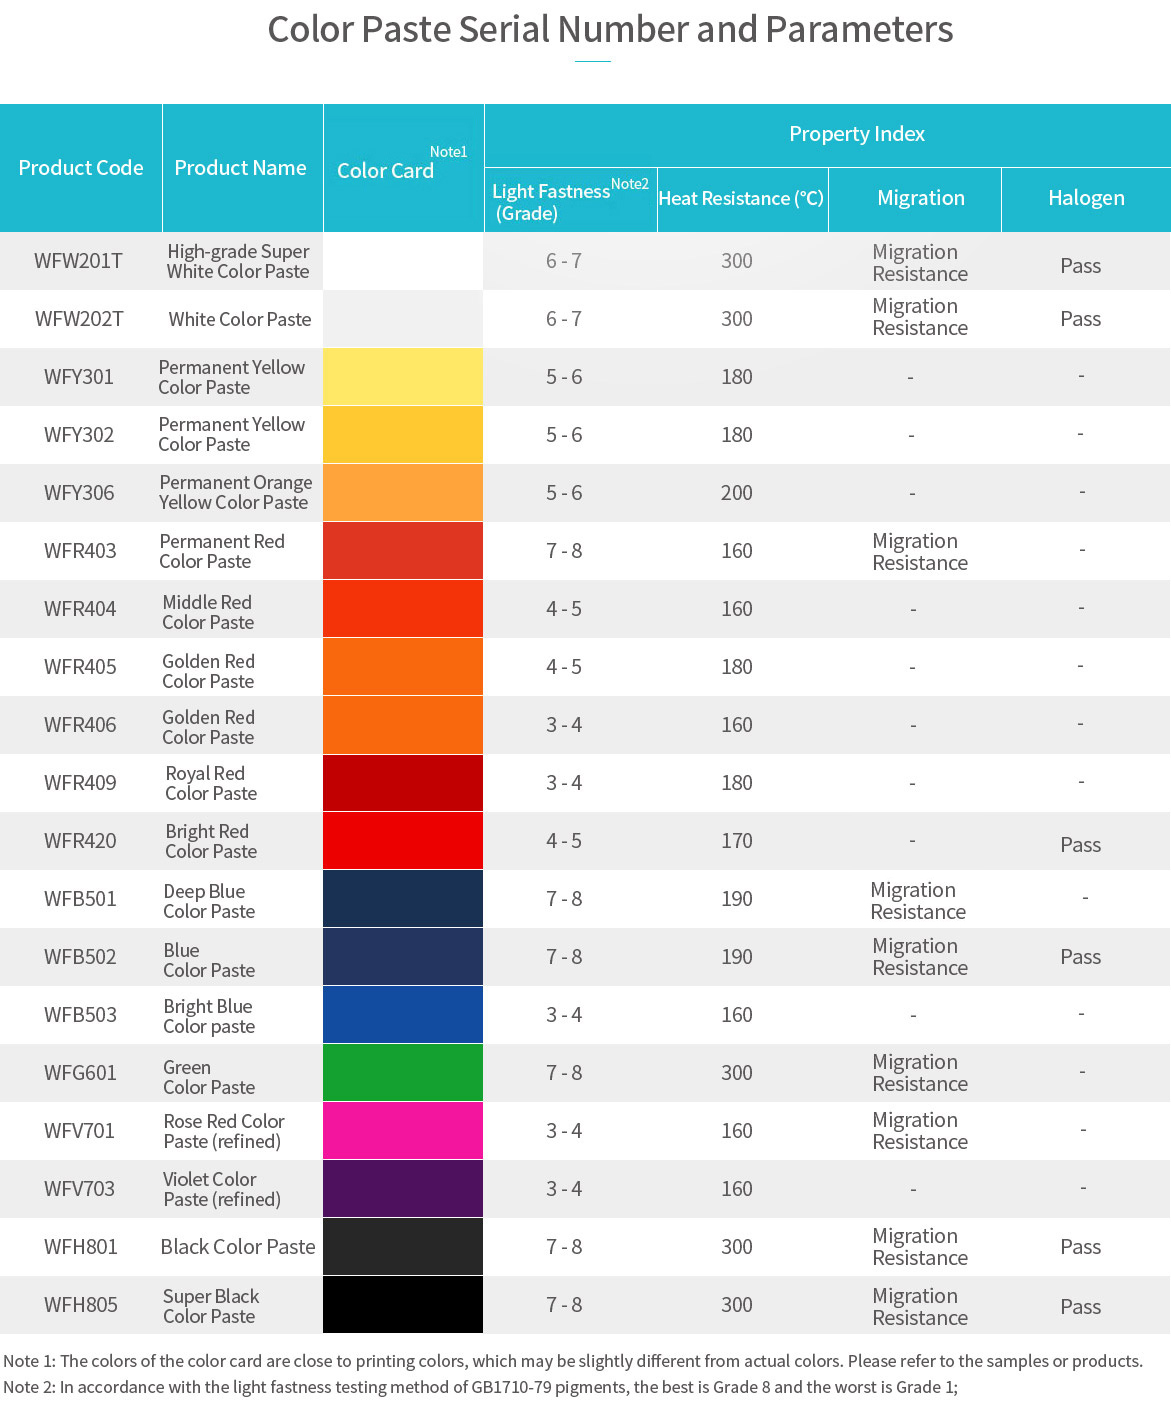The height and width of the screenshot is (1421, 1171).
Task: Select the Product Name column header
Action: (241, 168)
